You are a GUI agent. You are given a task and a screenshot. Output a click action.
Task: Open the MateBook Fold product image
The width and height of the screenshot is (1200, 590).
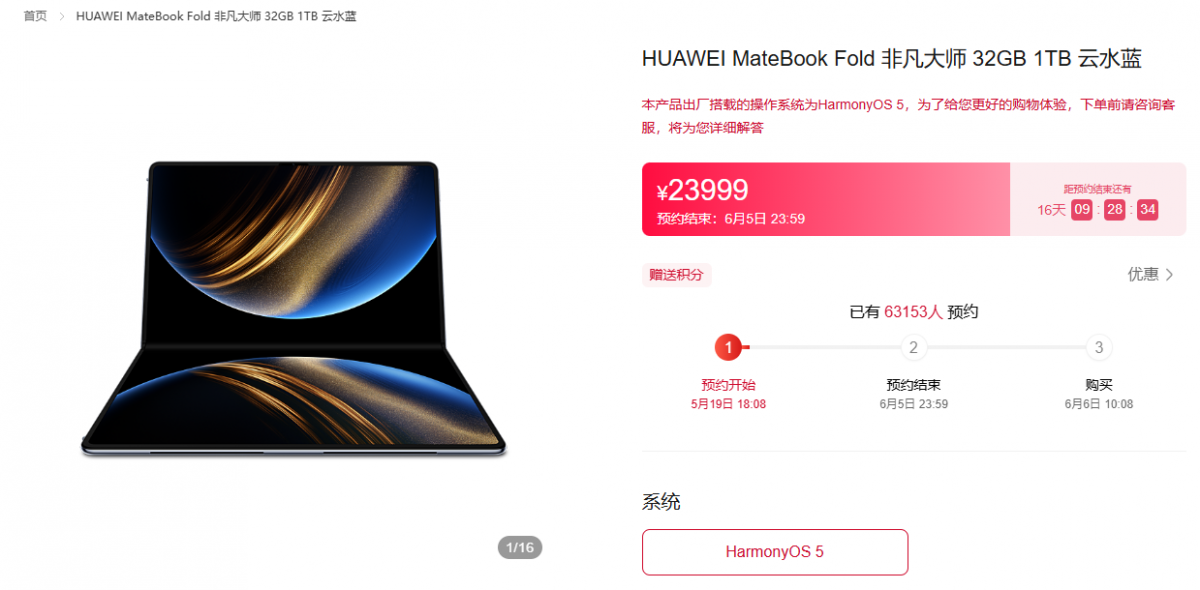tap(294, 309)
